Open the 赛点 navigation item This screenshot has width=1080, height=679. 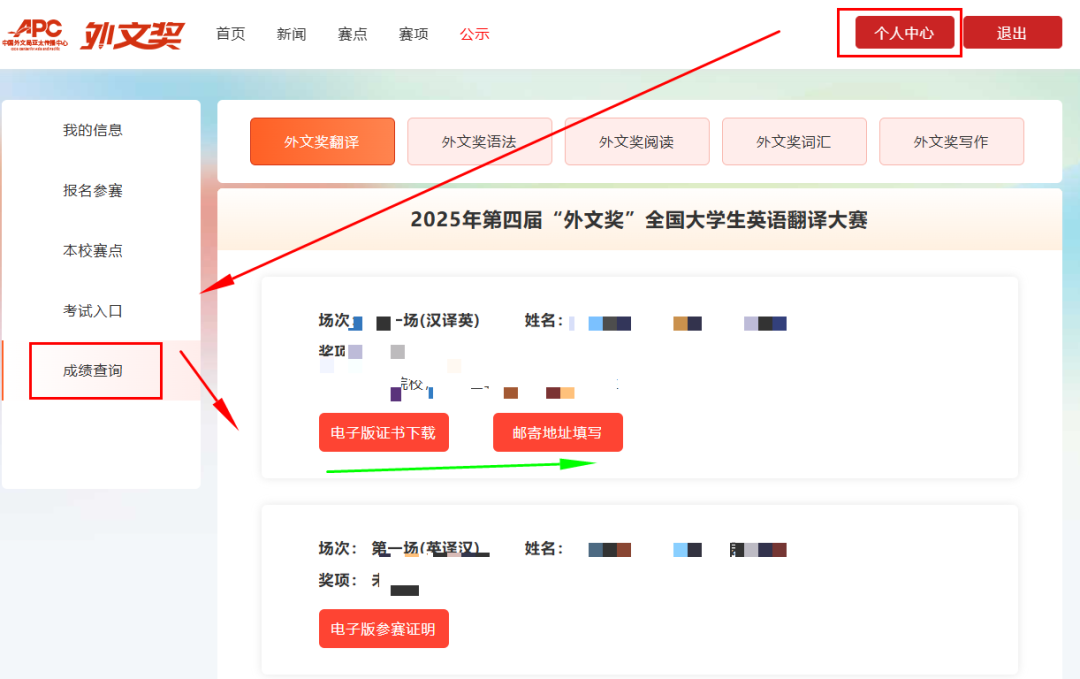[352, 34]
